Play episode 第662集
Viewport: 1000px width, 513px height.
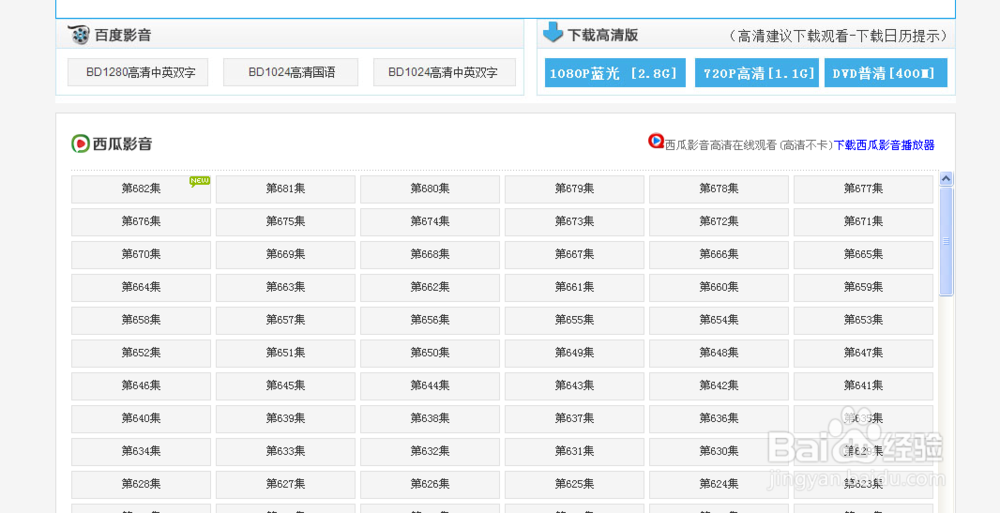(430, 288)
